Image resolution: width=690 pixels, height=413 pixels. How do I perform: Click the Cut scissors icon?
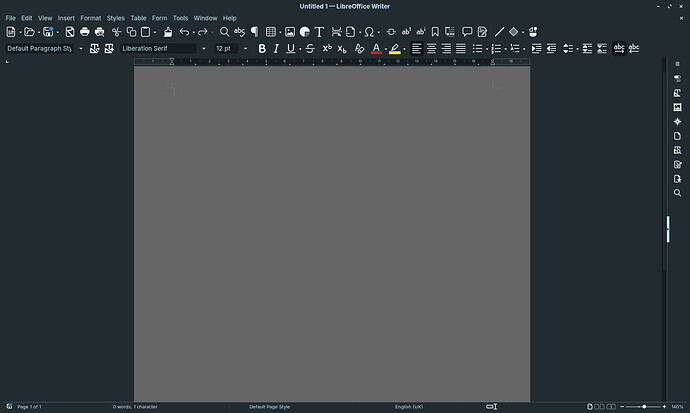pyautogui.click(x=116, y=32)
